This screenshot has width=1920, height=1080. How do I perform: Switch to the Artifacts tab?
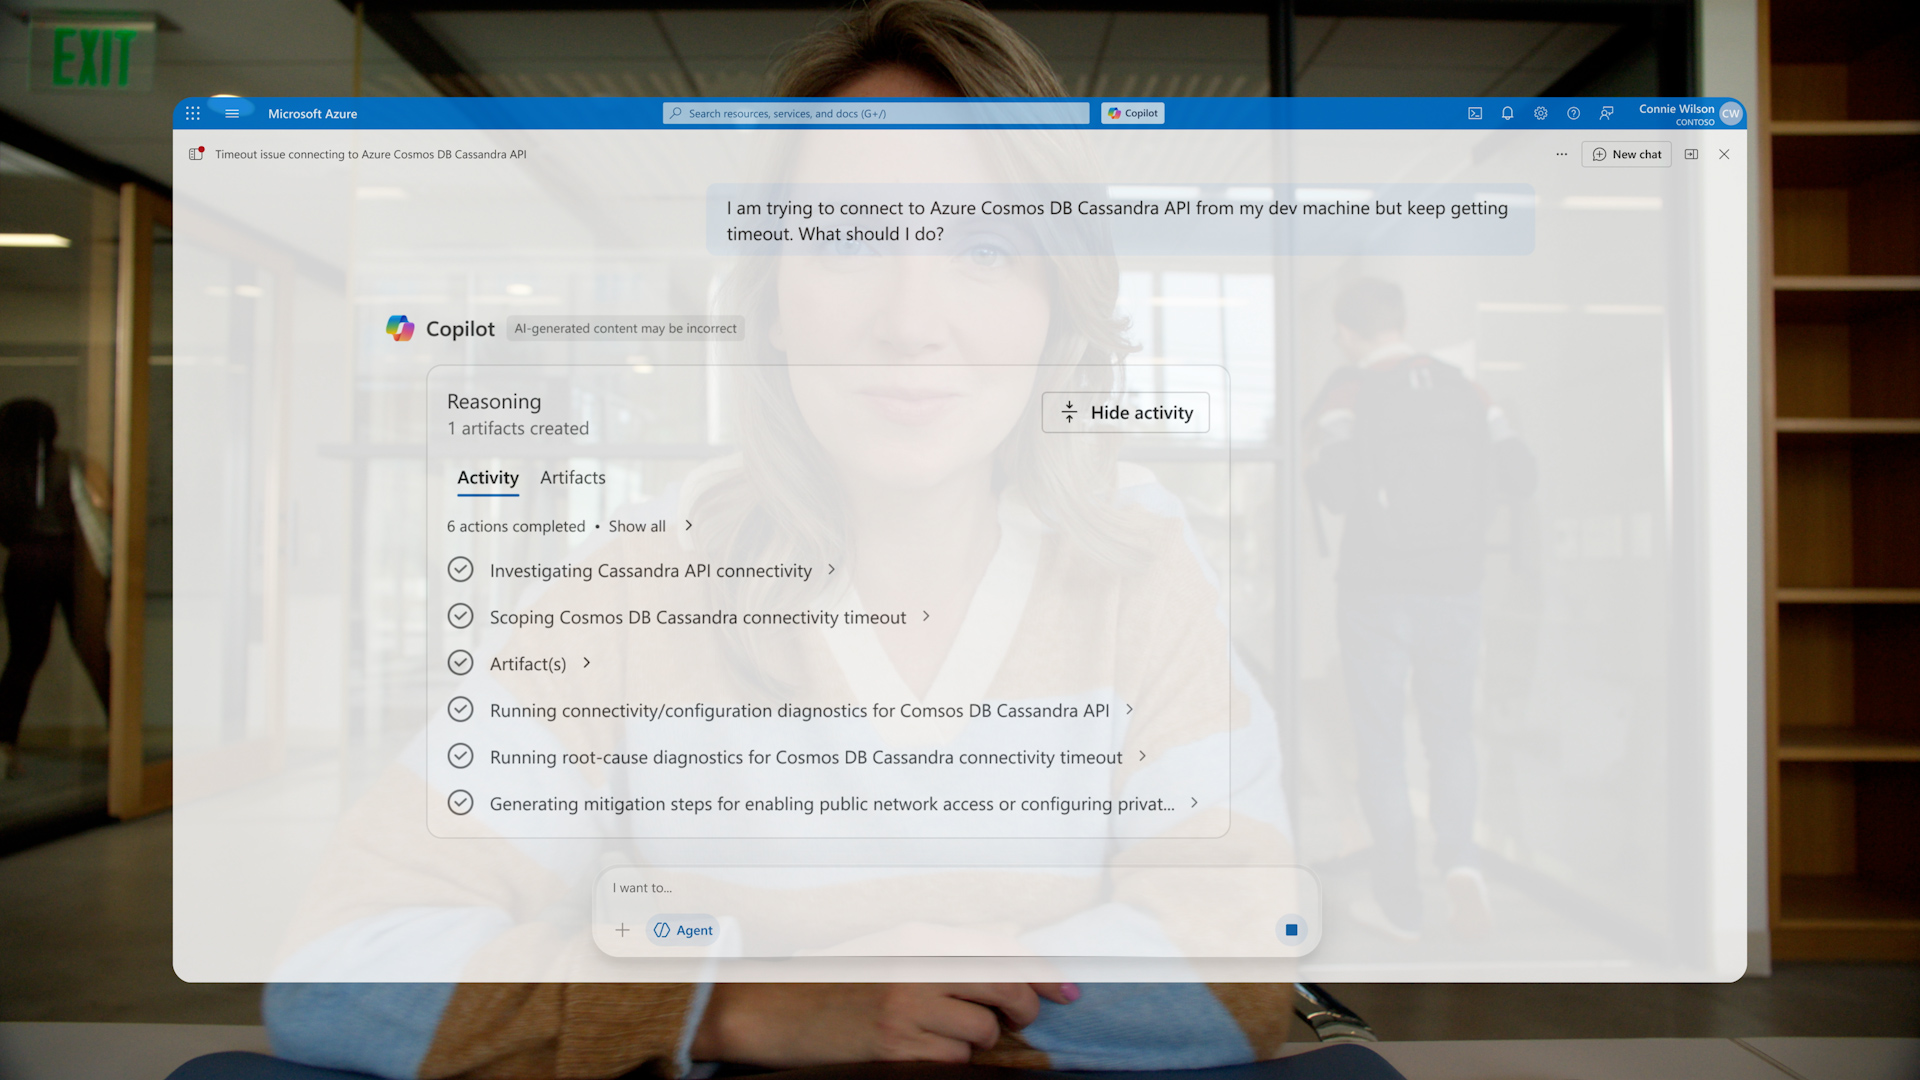(572, 478)
